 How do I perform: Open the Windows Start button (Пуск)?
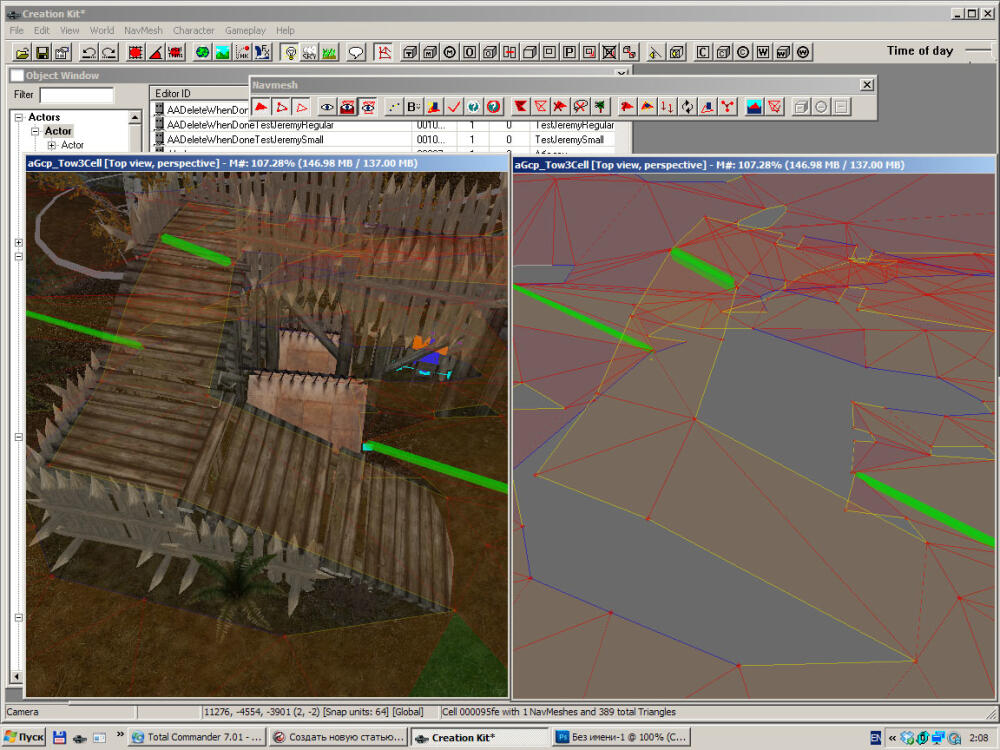24,737
